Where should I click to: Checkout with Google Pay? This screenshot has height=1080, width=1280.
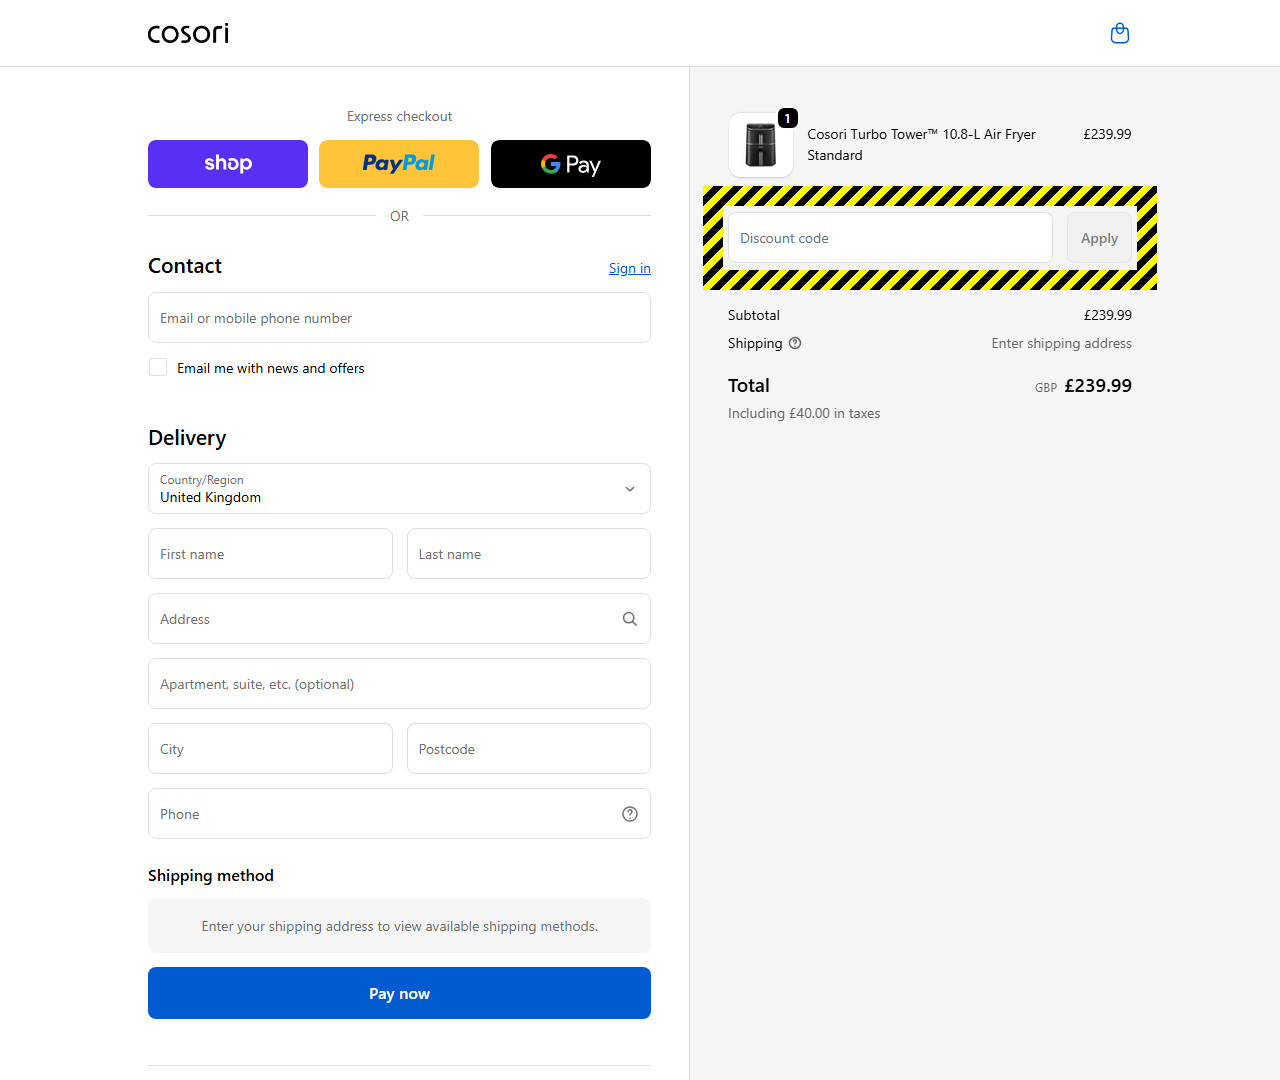(x=570, y=163)
